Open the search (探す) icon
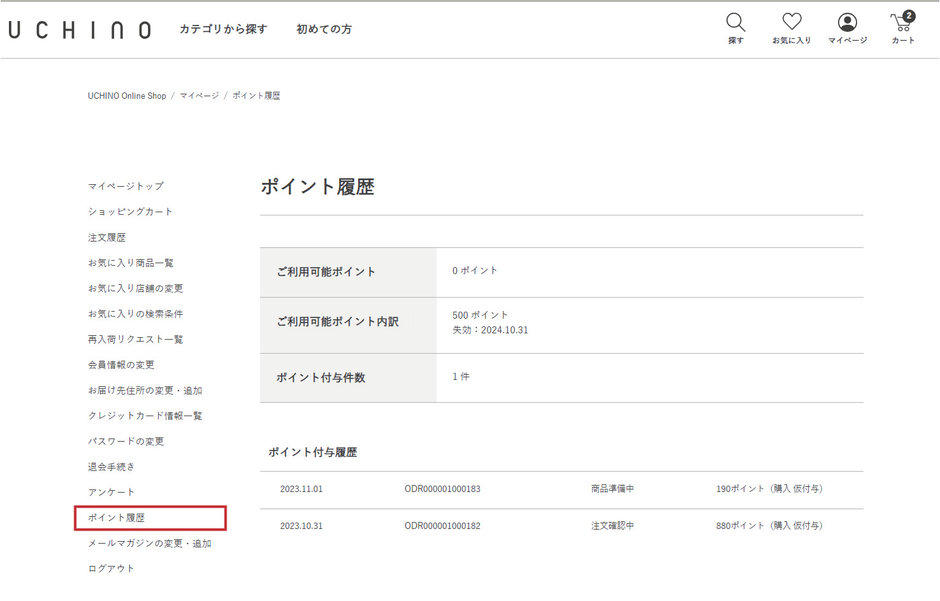The image size is (940, 601). (x=736, y=21)
